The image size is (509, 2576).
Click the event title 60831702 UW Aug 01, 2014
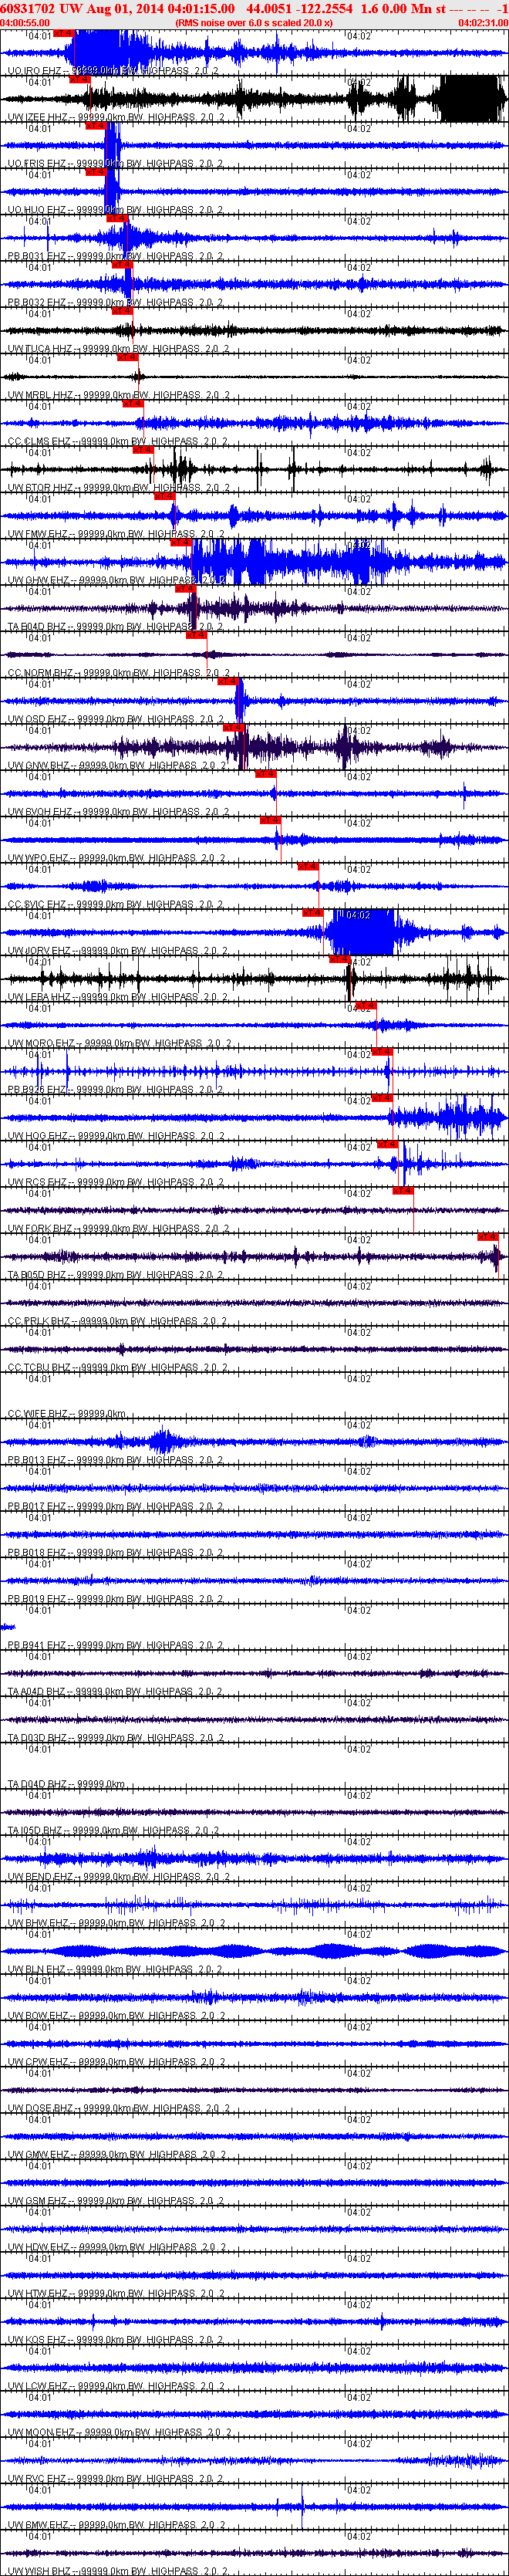81,8
